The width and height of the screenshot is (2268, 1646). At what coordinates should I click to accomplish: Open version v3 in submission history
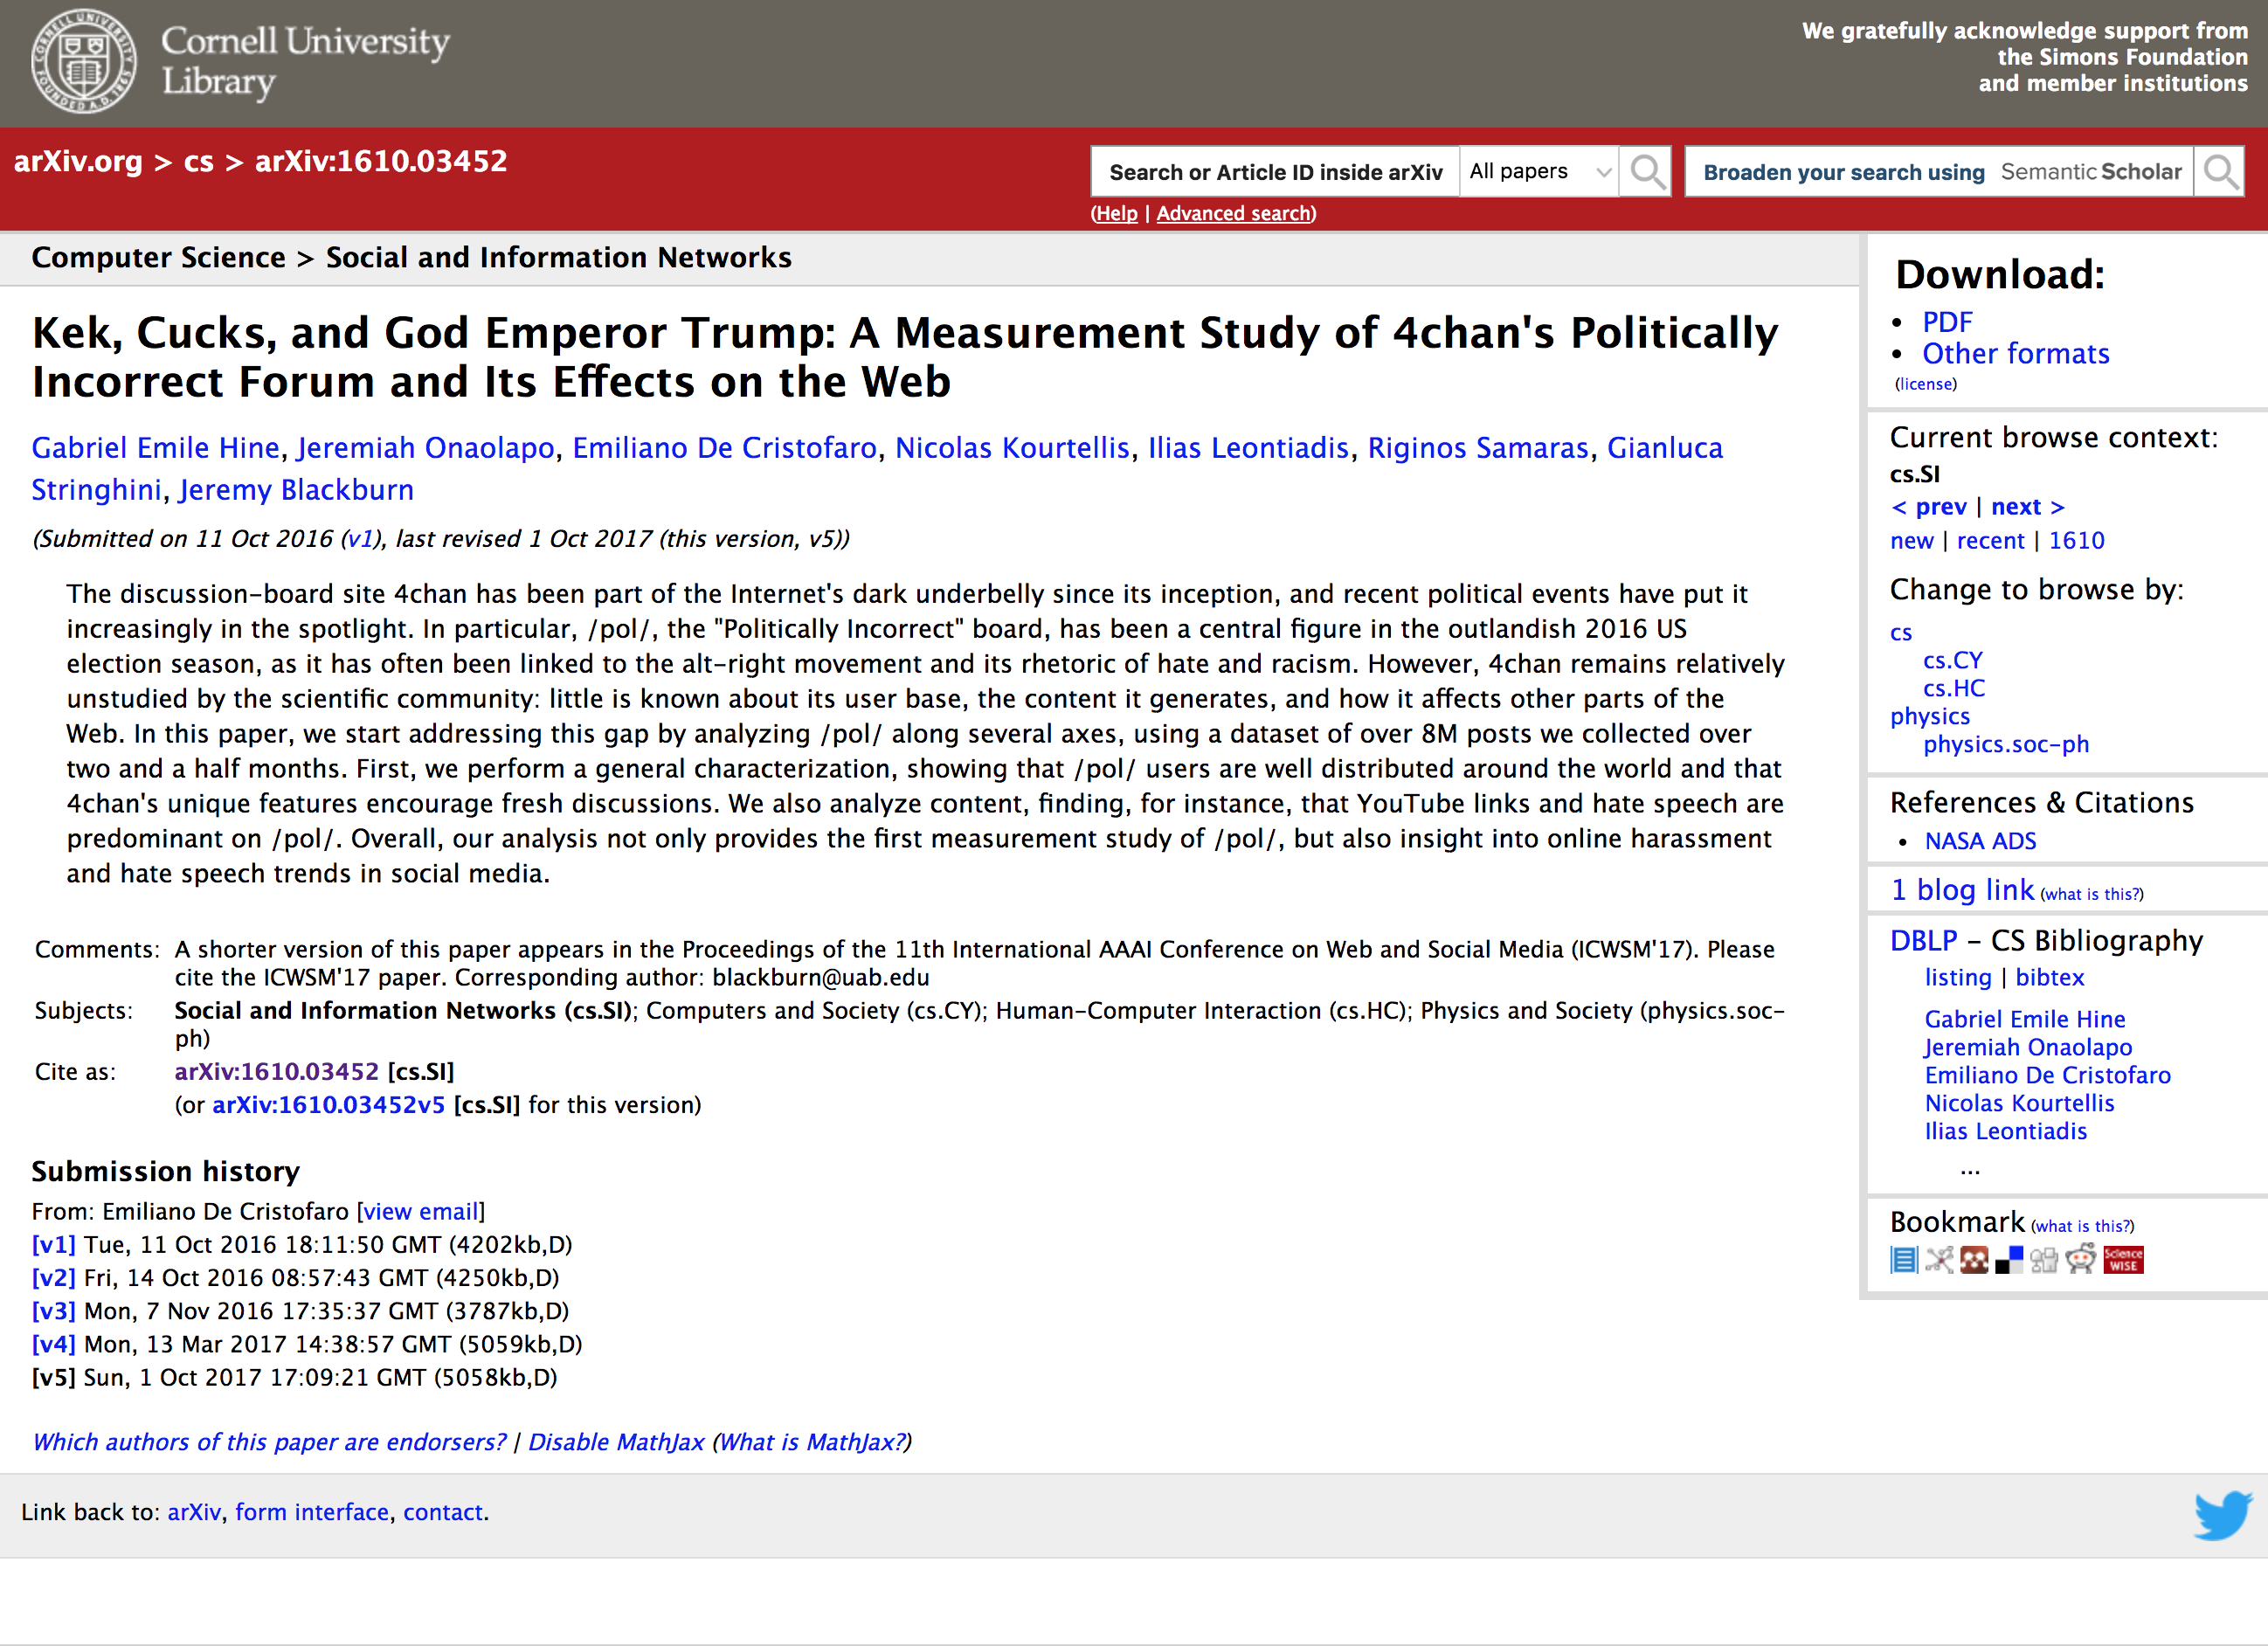point(53,1311)
